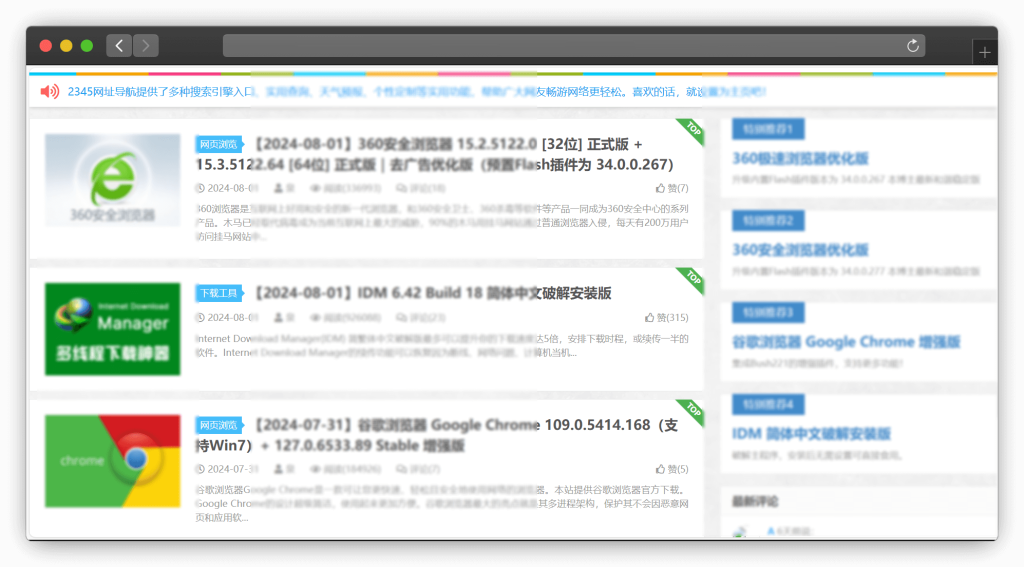Click the author icon on Chrome post

tap(278, 469)
